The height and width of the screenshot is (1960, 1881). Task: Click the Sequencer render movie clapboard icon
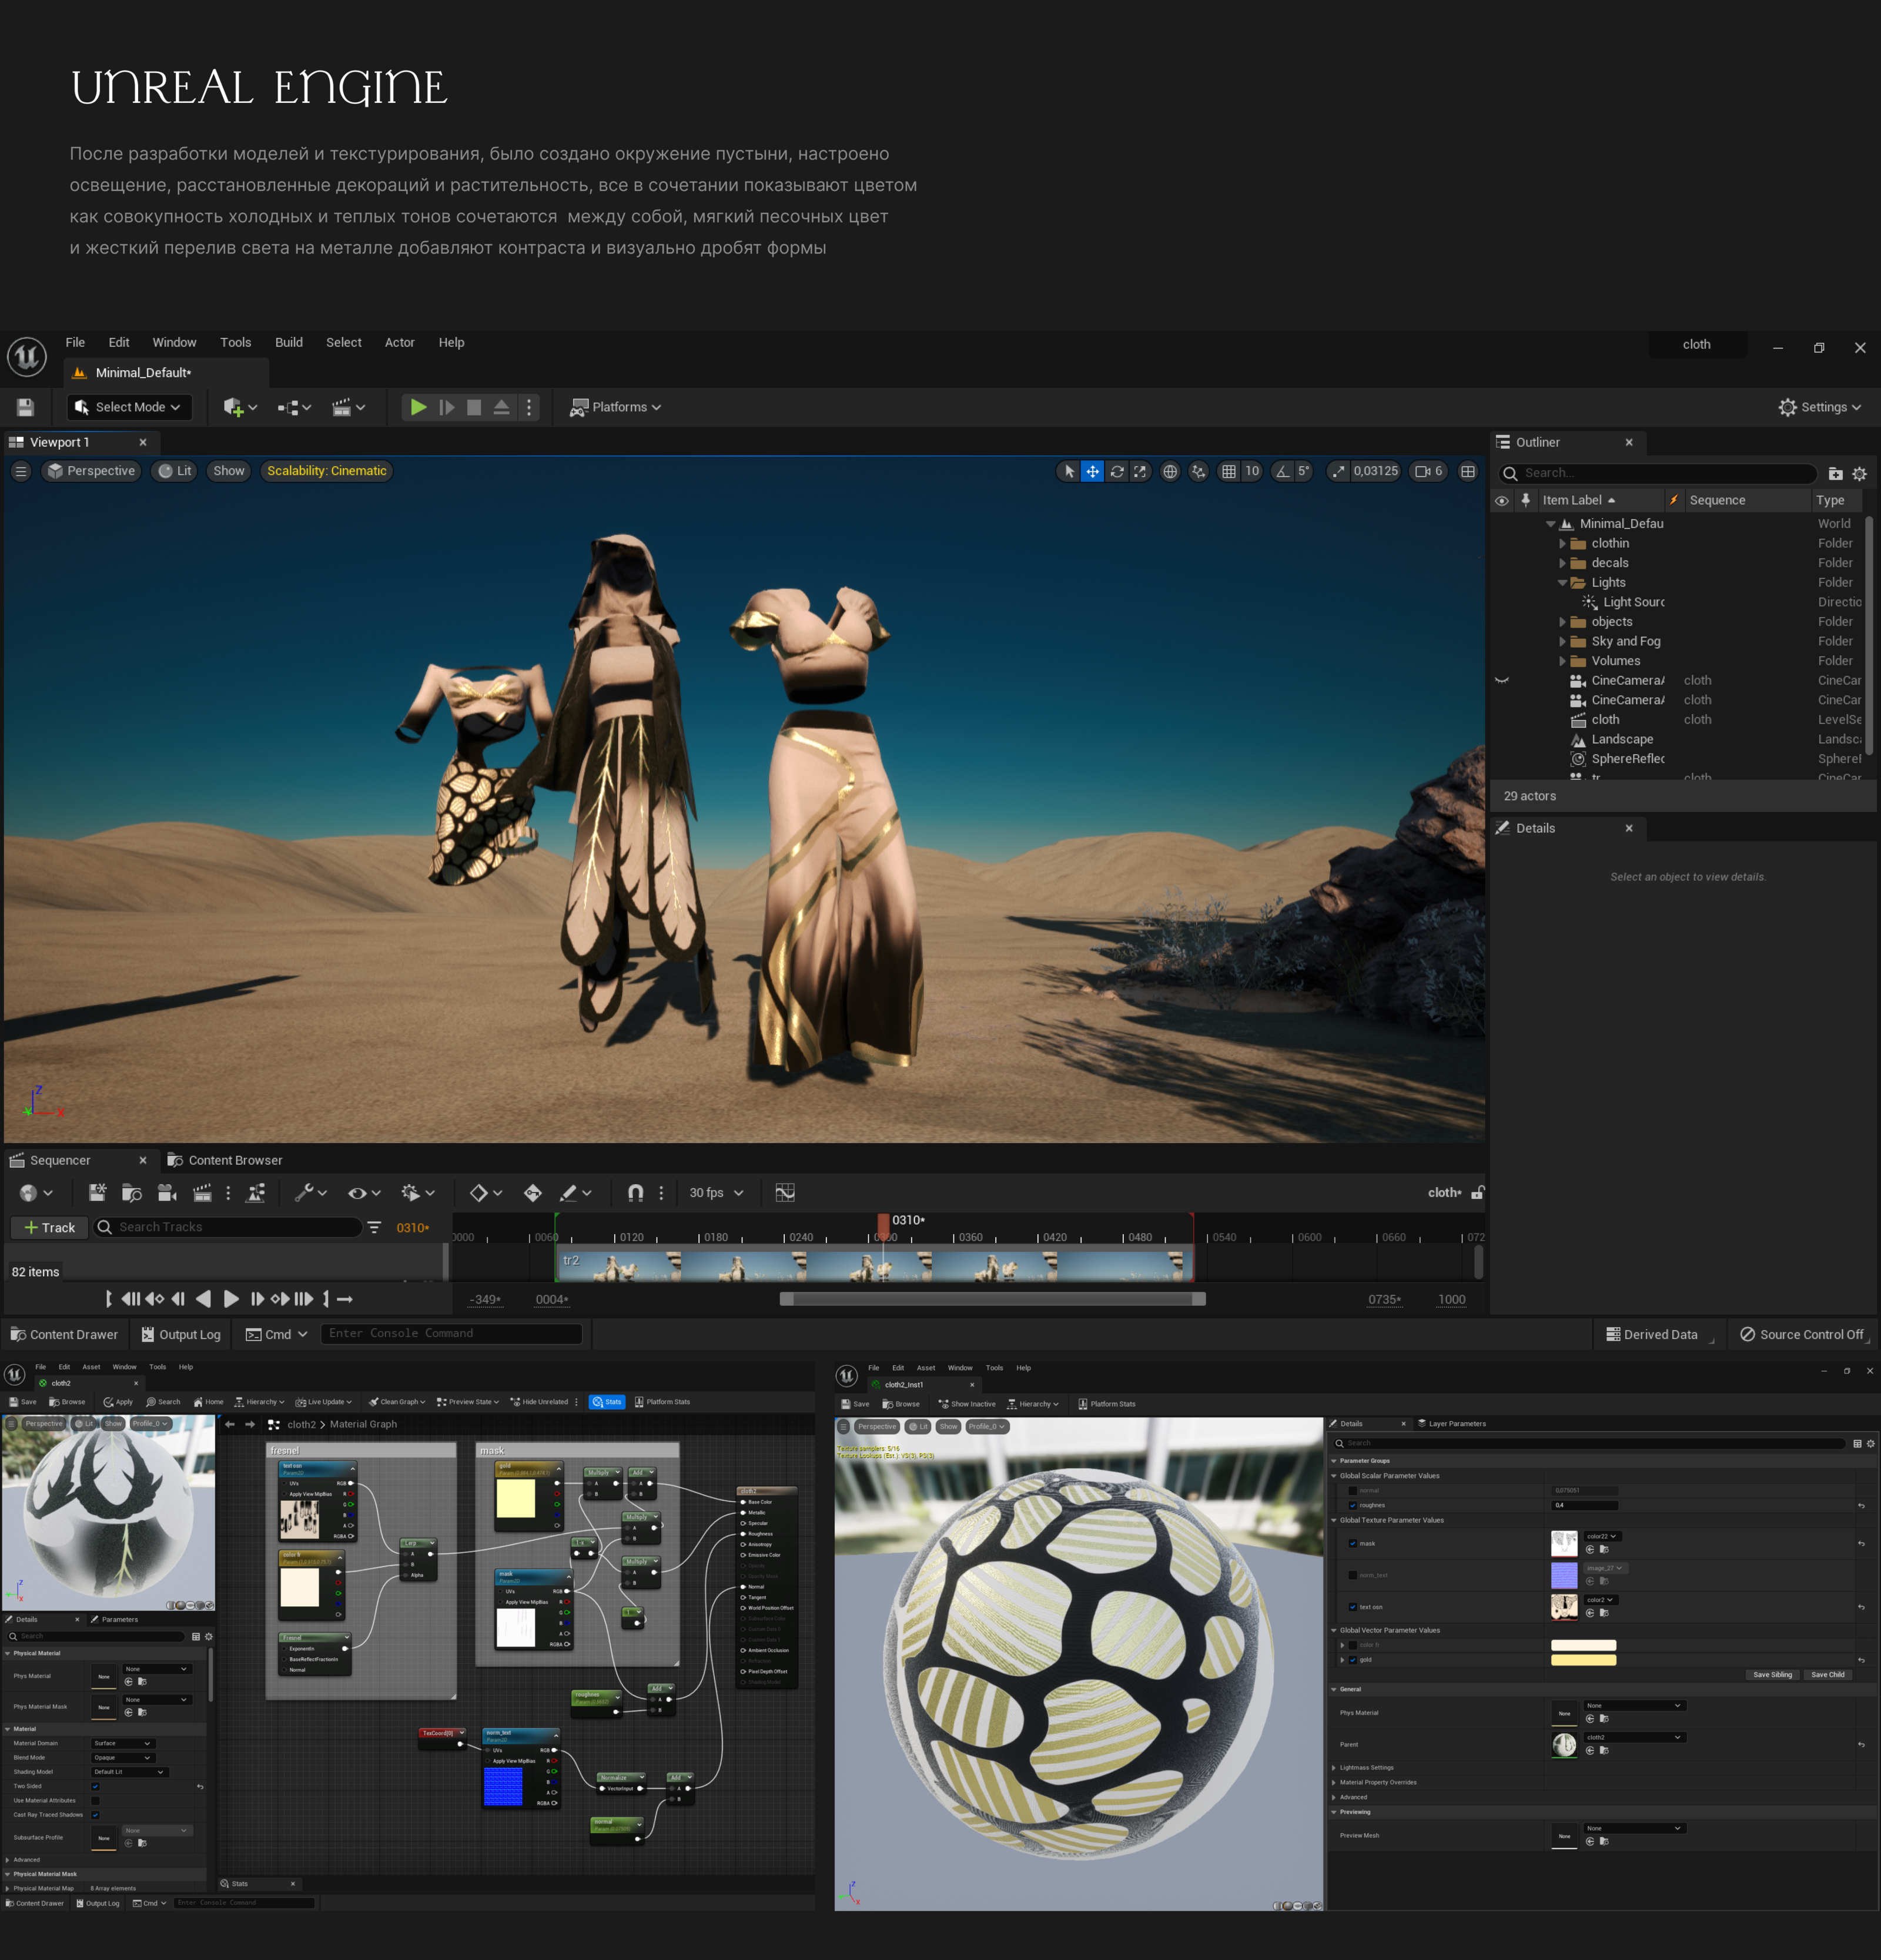click(202, 1192)
